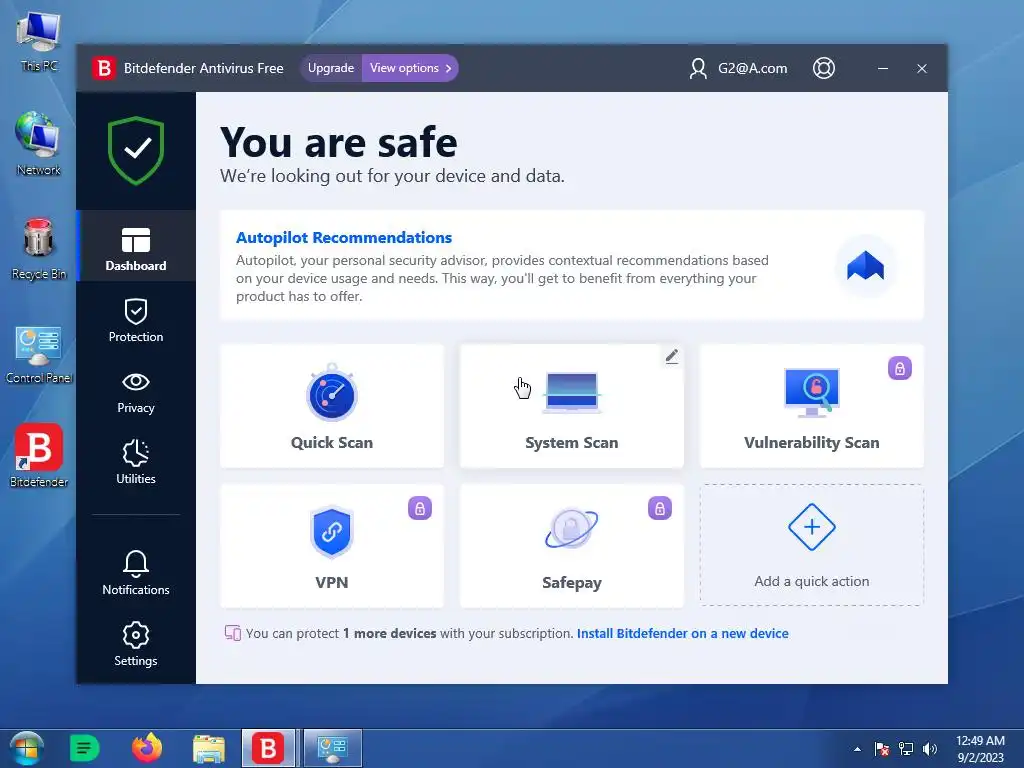
Task: Click the Autopilot Recommendations heading
Action: click(x=344, y=237)
